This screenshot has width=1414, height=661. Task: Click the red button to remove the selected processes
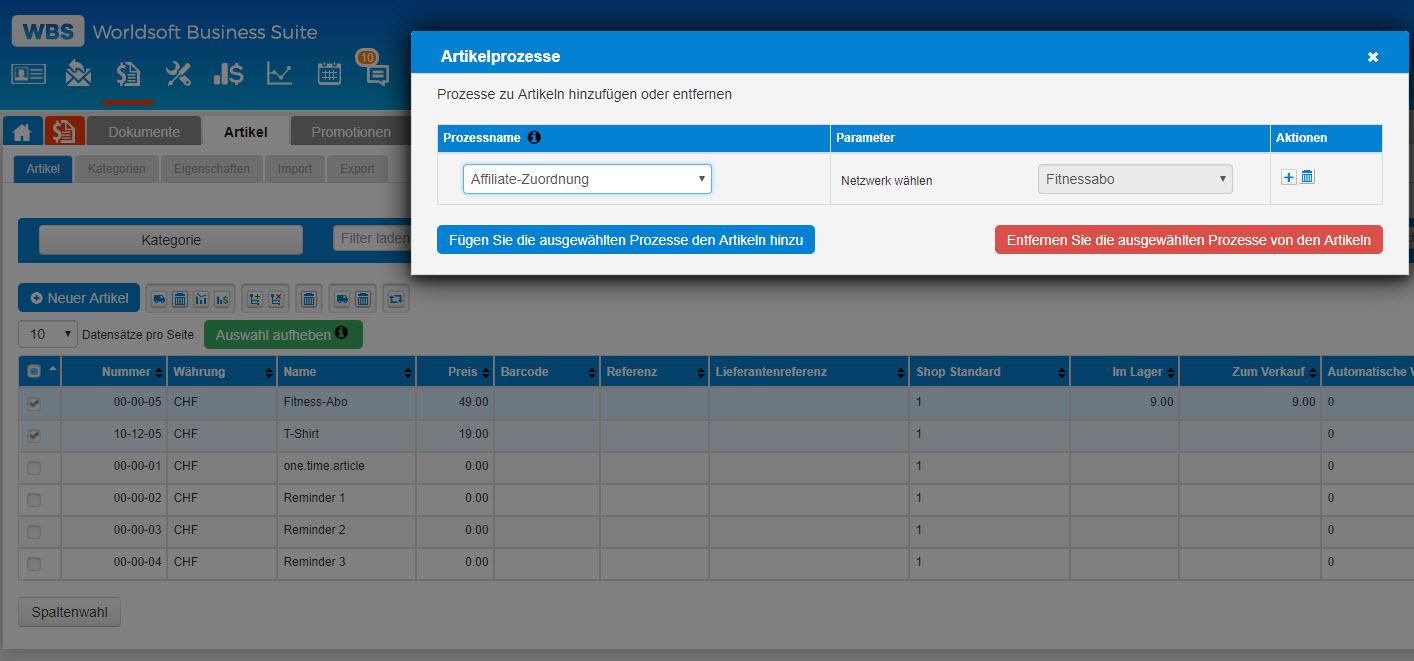point(1188,240)
